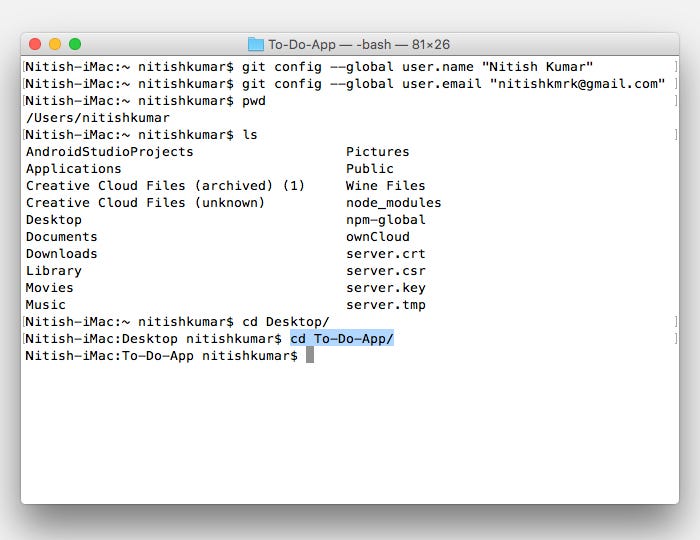700x540 pixels.
Task: Click Movies in the ls listing
Action: coord(49,288)
